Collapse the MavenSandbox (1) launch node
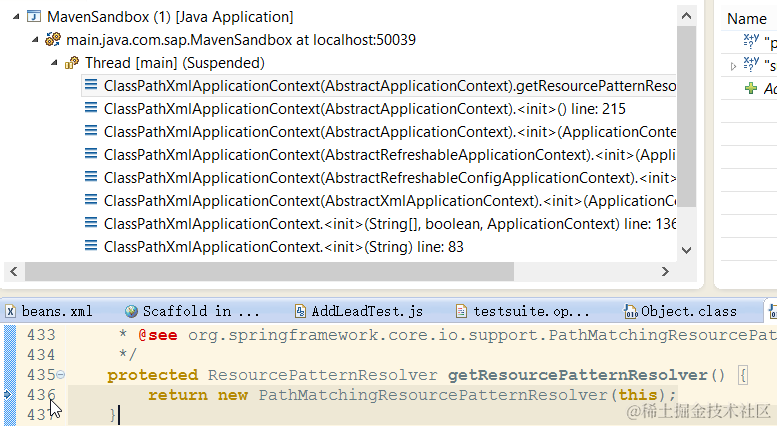This screenshot has width=777, height=426. (x=16, y=17)
